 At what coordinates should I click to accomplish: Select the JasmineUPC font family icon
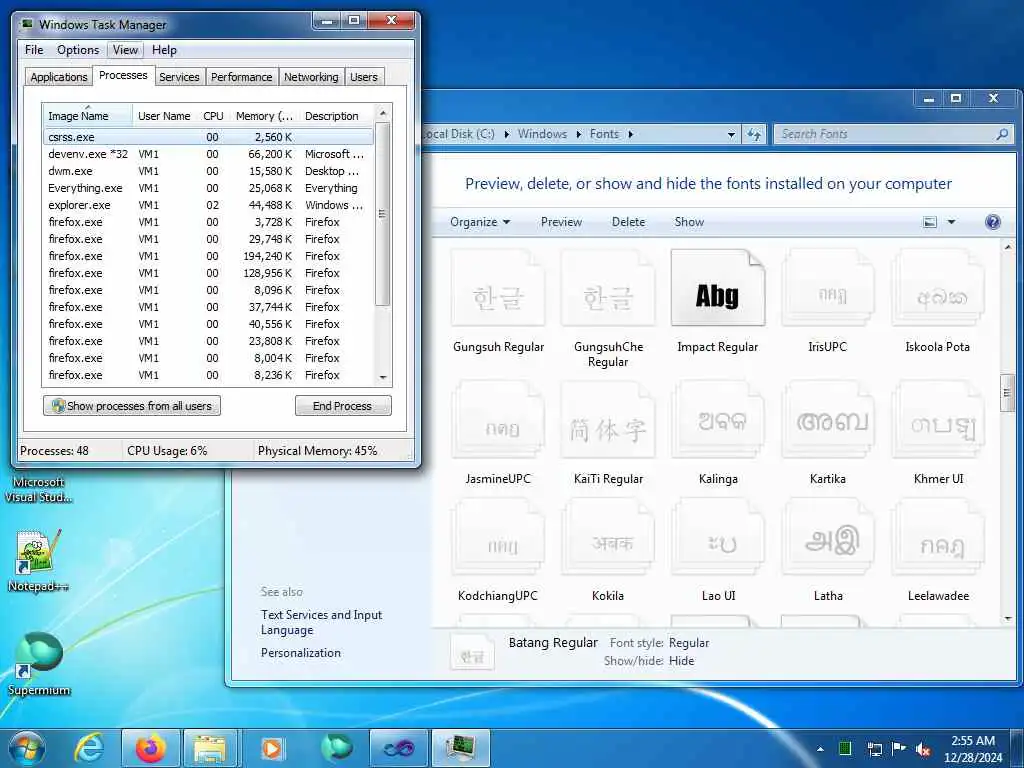pos(498,420)
